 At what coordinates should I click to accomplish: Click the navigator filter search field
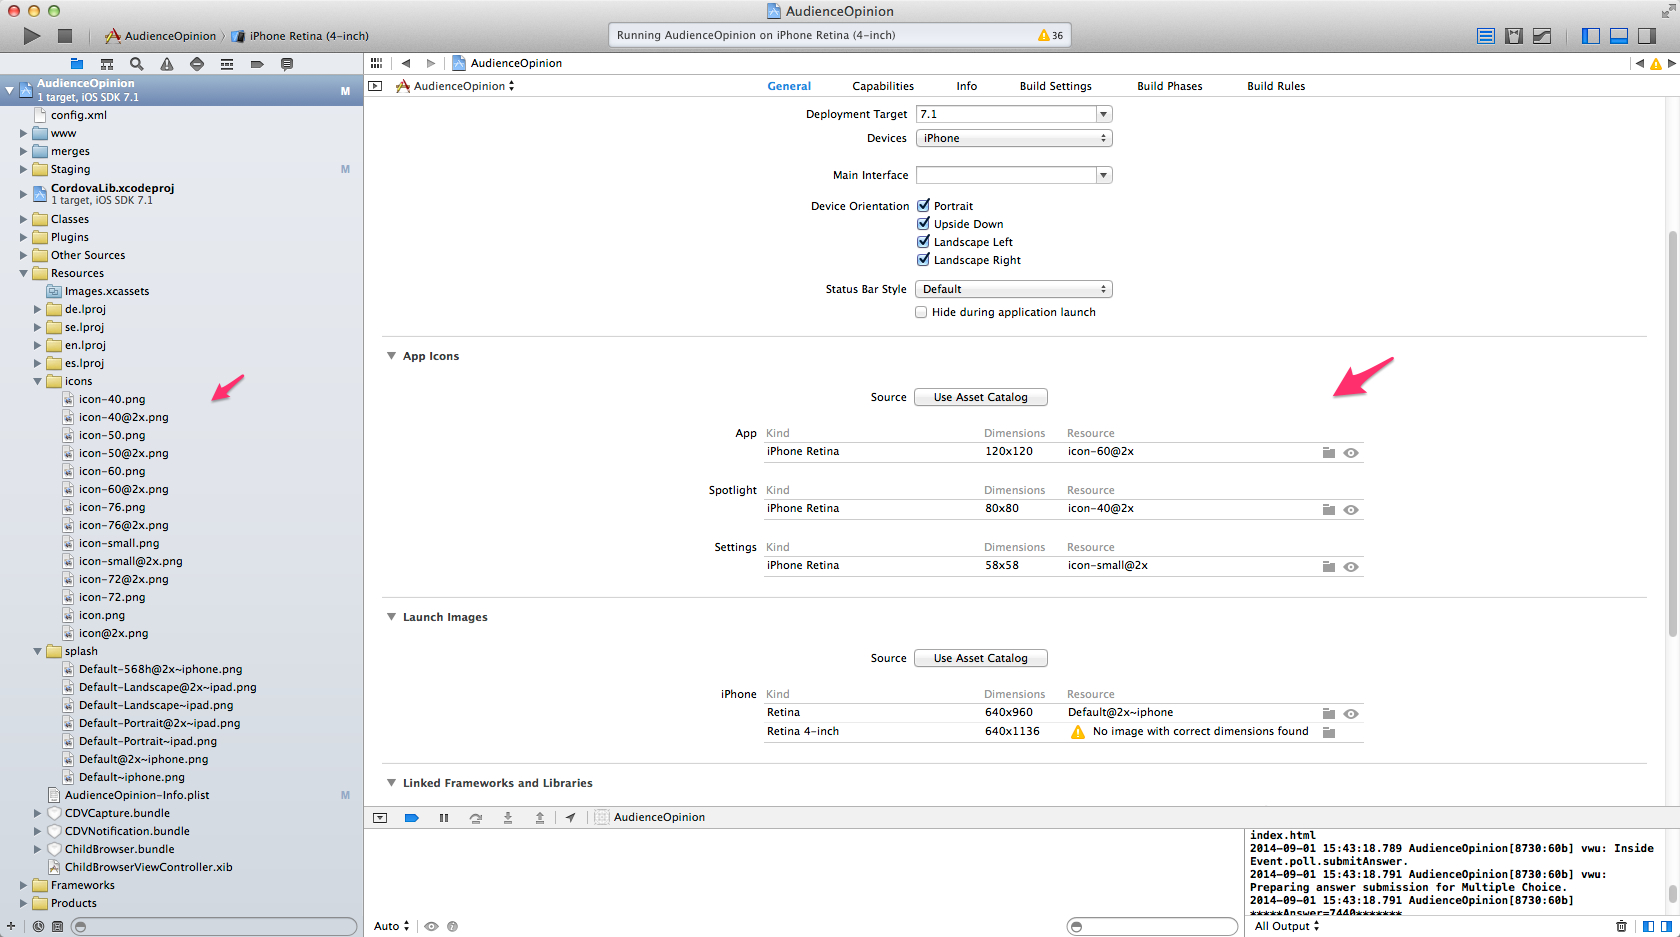pos(214,926)
